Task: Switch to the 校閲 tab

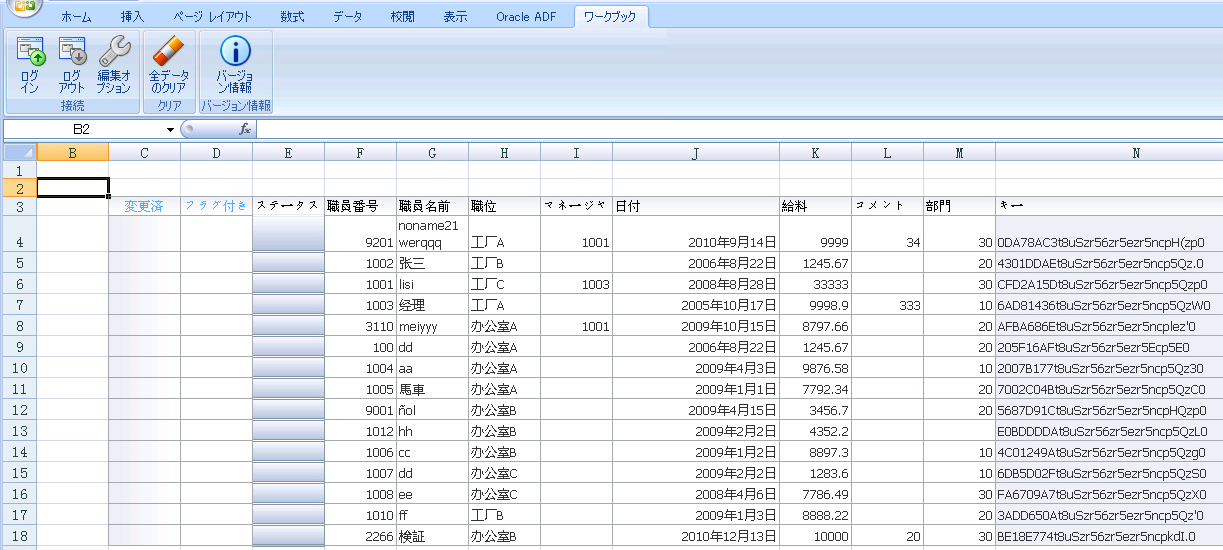Action: coord(403,17)
